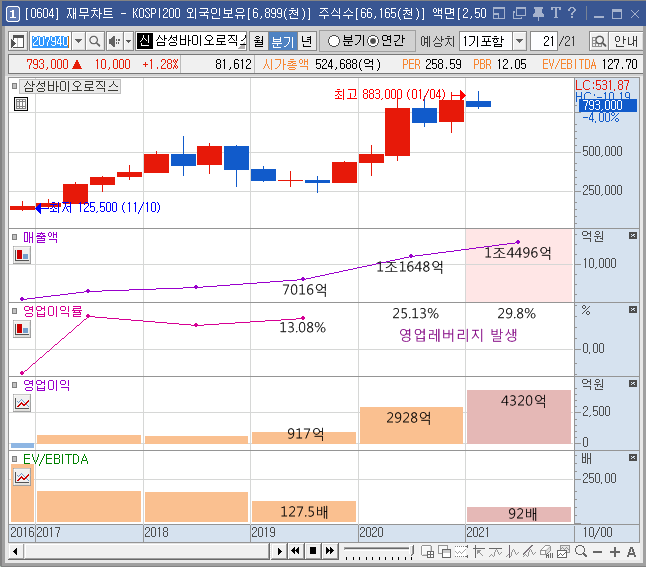This screenshot has width=646, height=567.
Task: Click the add-chart-panel icon in bottom toolbar
Action: 427,552
